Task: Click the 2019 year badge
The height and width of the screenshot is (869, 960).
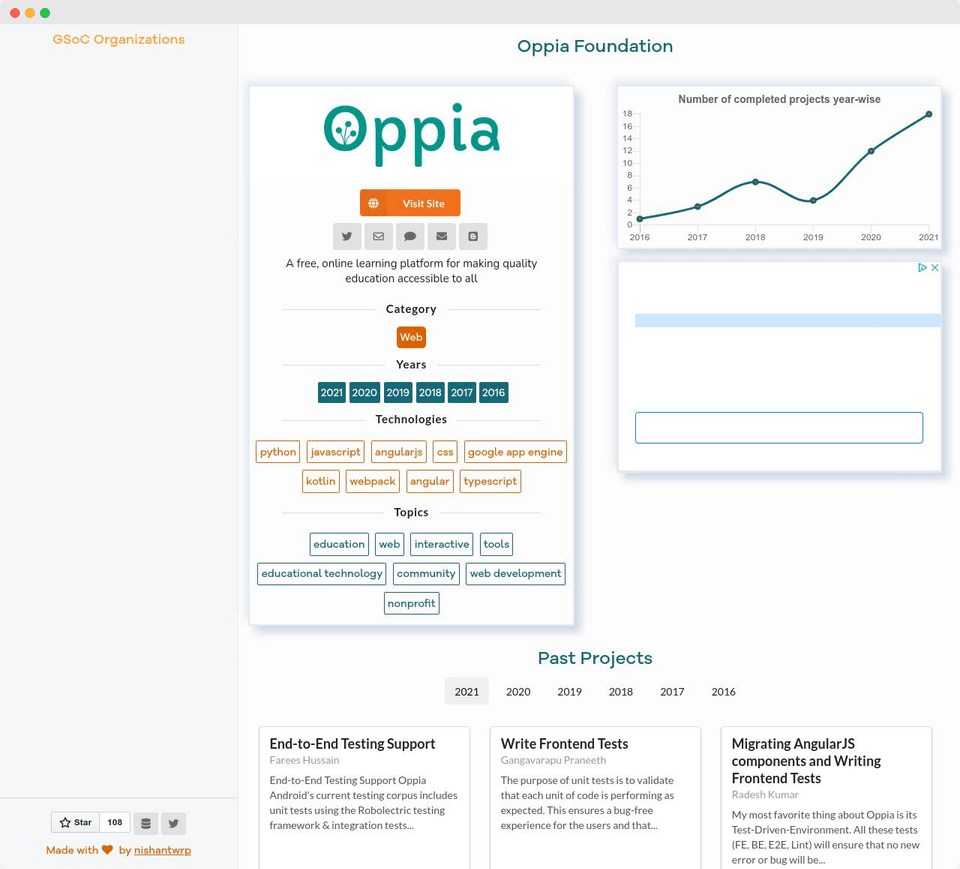Action: 398,393
